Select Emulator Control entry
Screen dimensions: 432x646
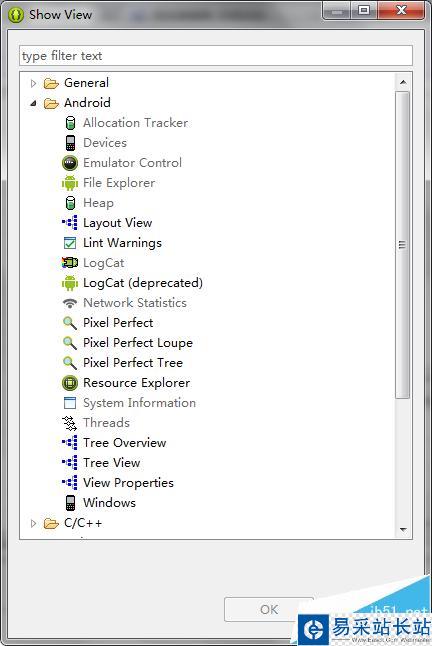[x=132, y=163]
